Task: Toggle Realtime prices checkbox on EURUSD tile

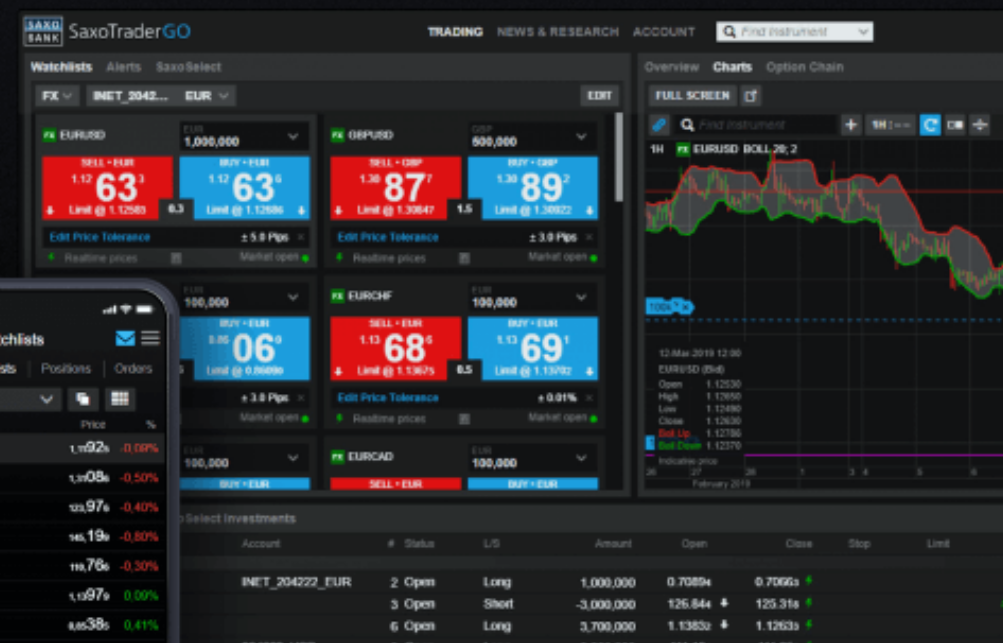Action: click(176, 258)
